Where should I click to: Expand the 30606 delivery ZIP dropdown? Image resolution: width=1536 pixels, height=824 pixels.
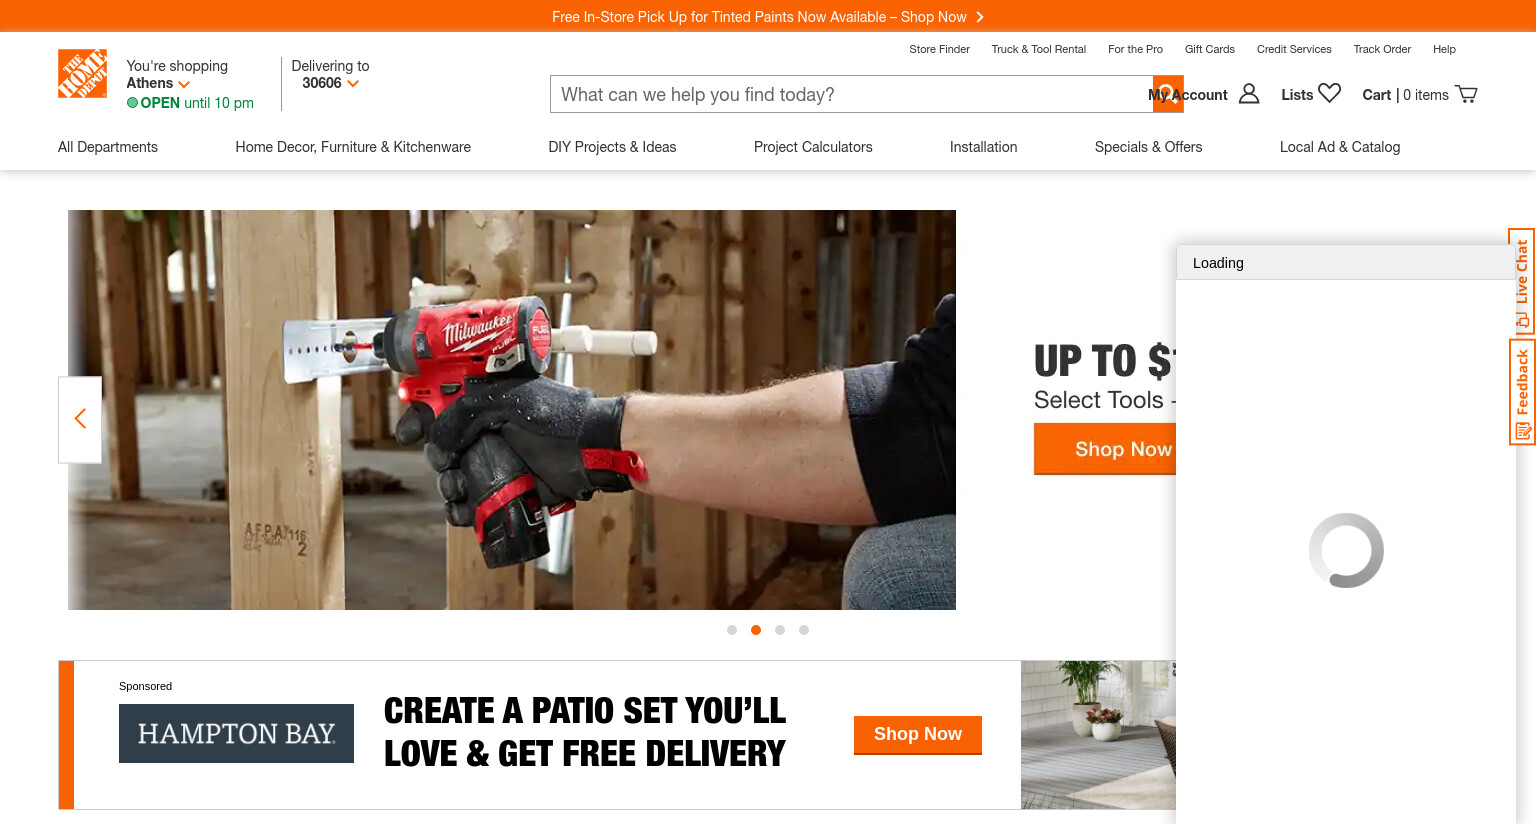pyautogui.click(x=330, y=83)
